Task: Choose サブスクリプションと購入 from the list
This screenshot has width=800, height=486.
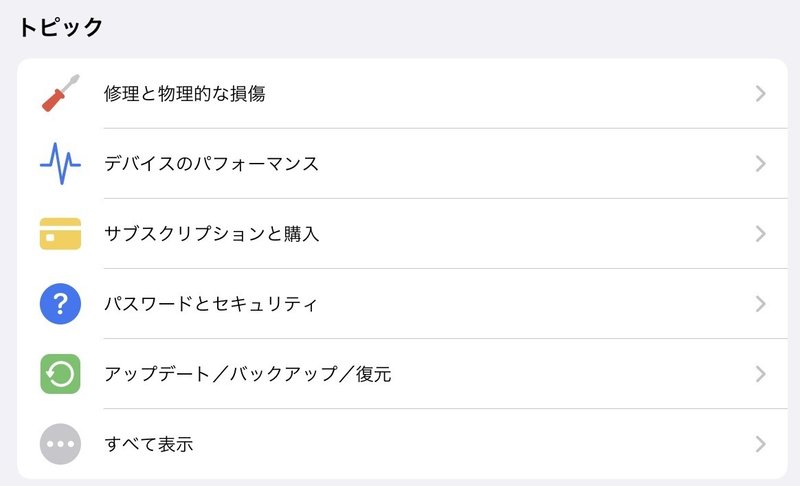Action: coord(403,234)
